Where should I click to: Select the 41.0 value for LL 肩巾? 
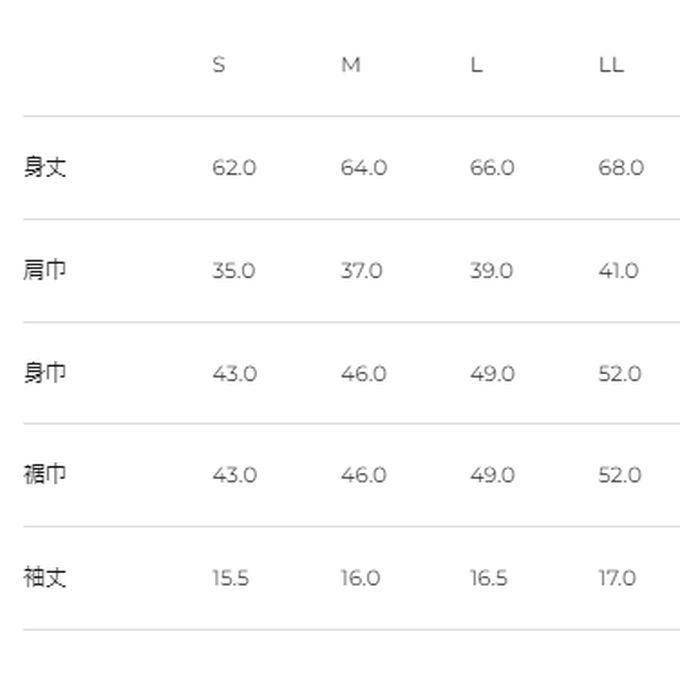[x=618, y=271]
